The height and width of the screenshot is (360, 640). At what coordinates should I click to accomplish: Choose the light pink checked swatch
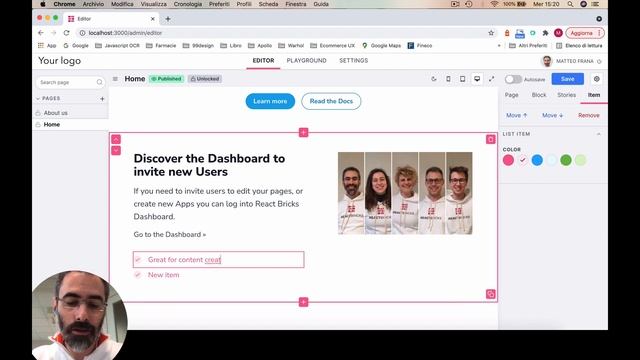(523, 160)
